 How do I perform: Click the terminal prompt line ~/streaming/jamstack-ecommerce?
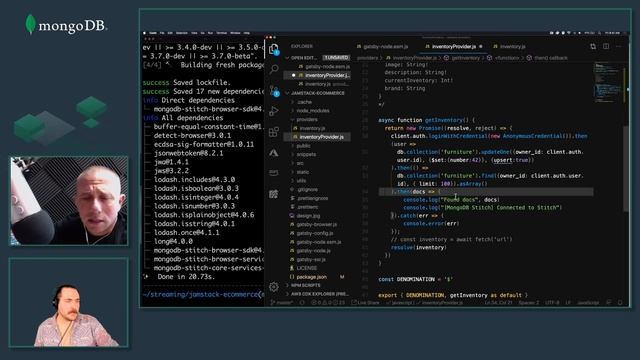[x=203, y=294]
